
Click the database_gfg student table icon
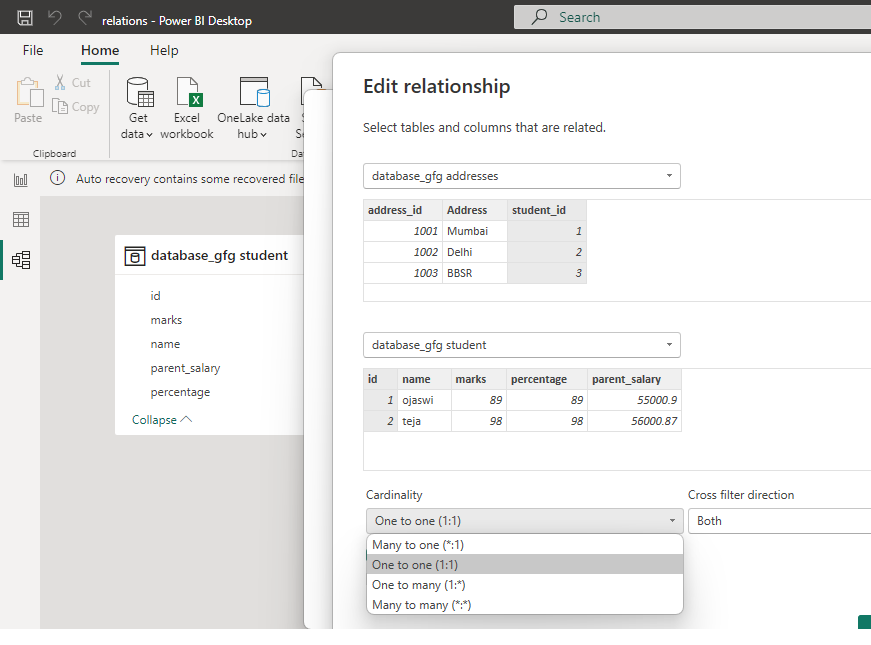click(x=134, y=256)
